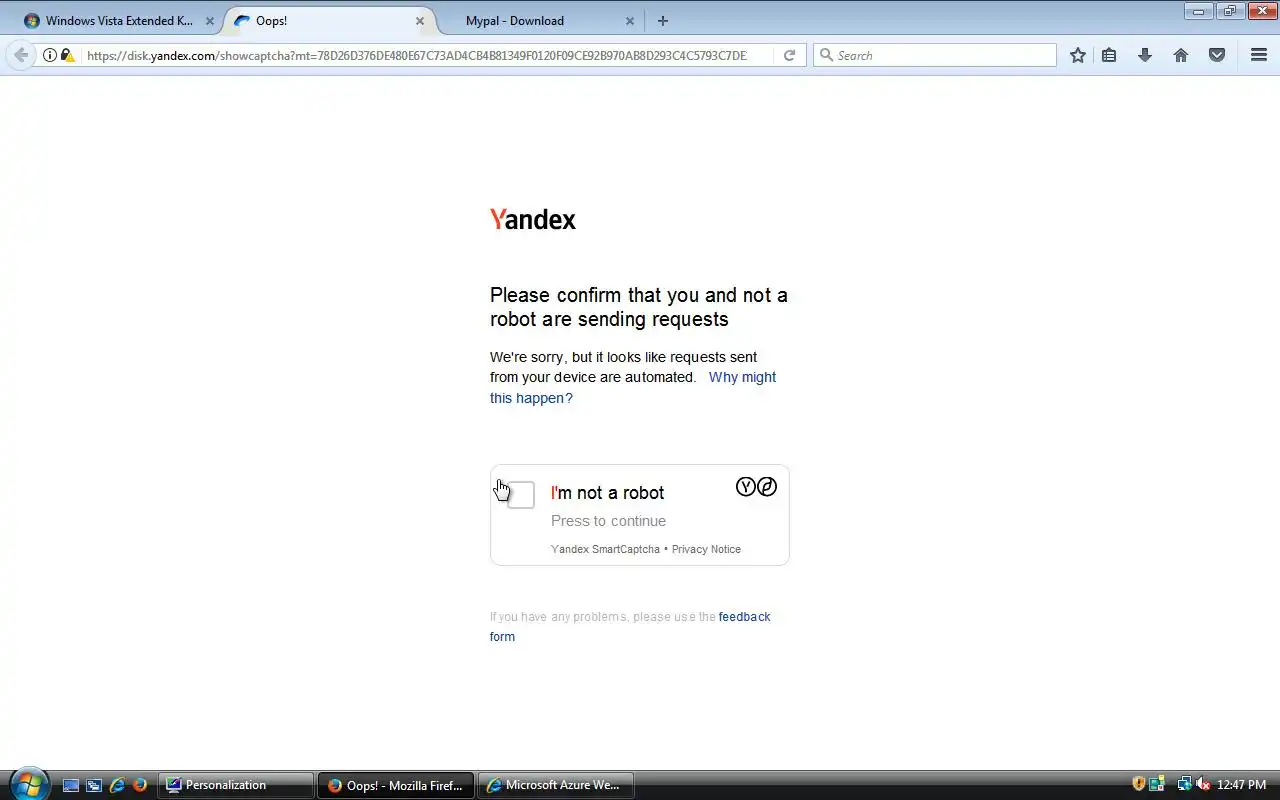The width and height of the screenshot is (1280, 800).
Task: Restore down the Firefox window
Action: [1229, 11]
